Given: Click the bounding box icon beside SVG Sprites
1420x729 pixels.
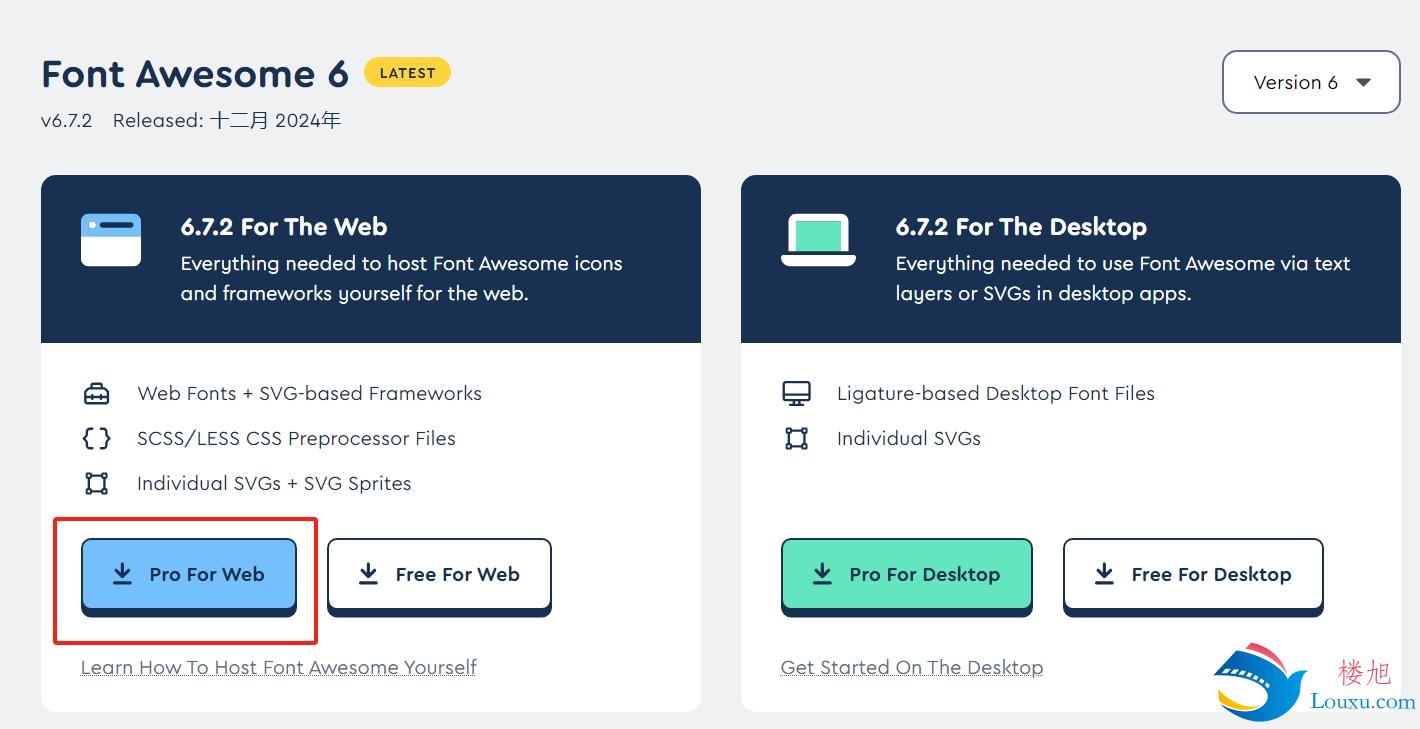Looking at the screenshot, I should [x=96, y=483].
